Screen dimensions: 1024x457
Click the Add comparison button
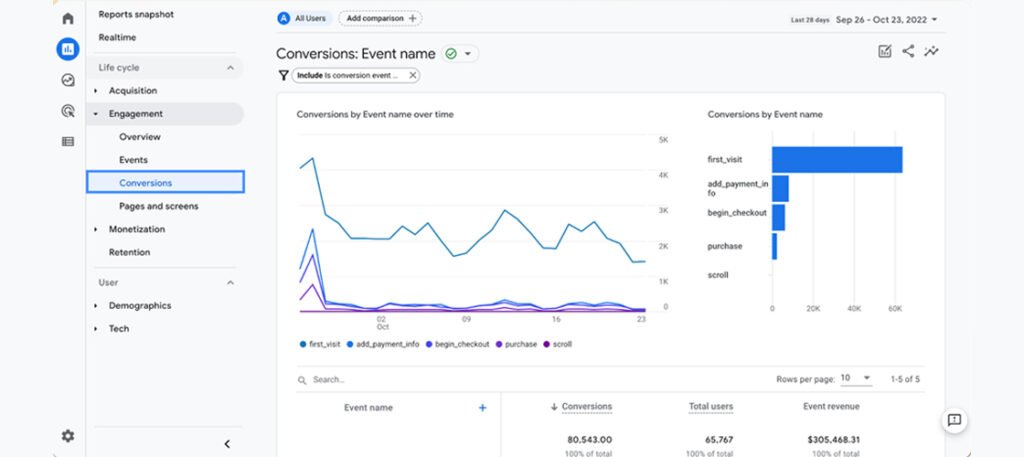tap(379, 18)
